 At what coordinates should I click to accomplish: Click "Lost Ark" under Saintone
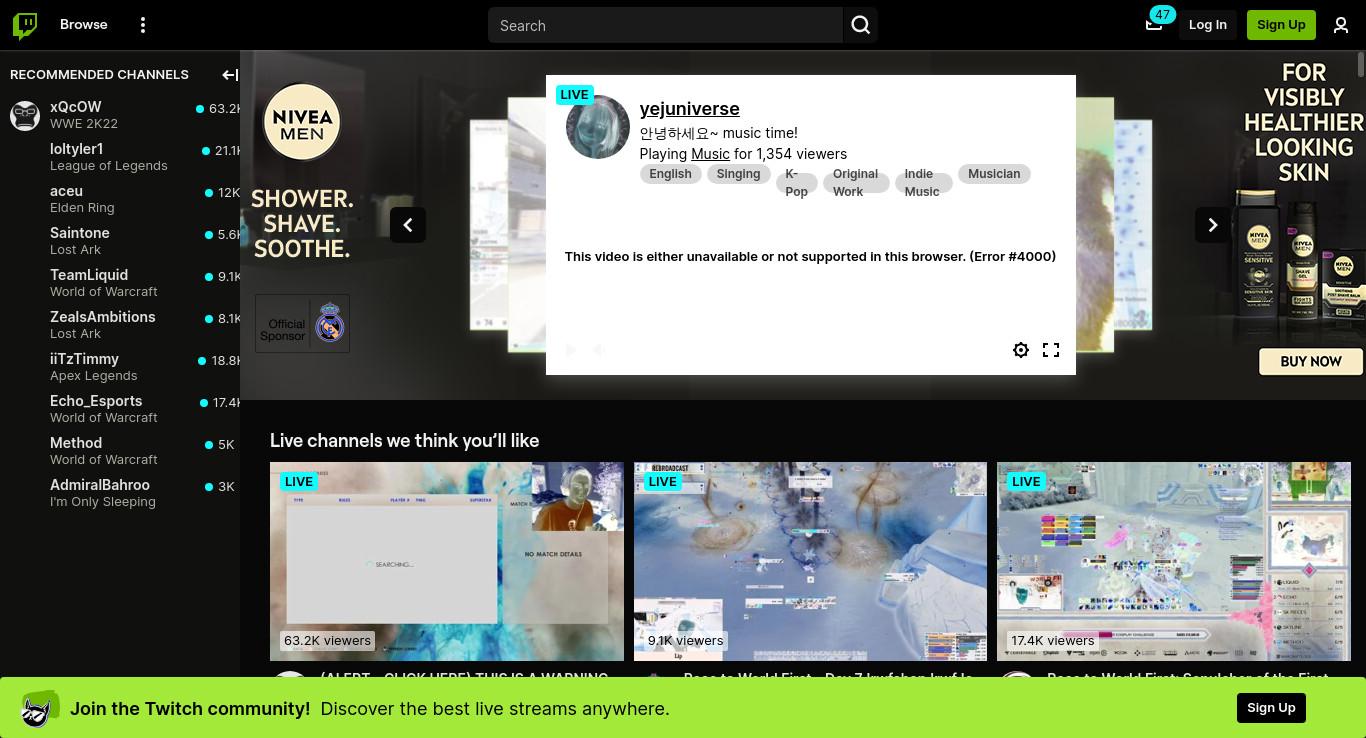pos(76,250)
